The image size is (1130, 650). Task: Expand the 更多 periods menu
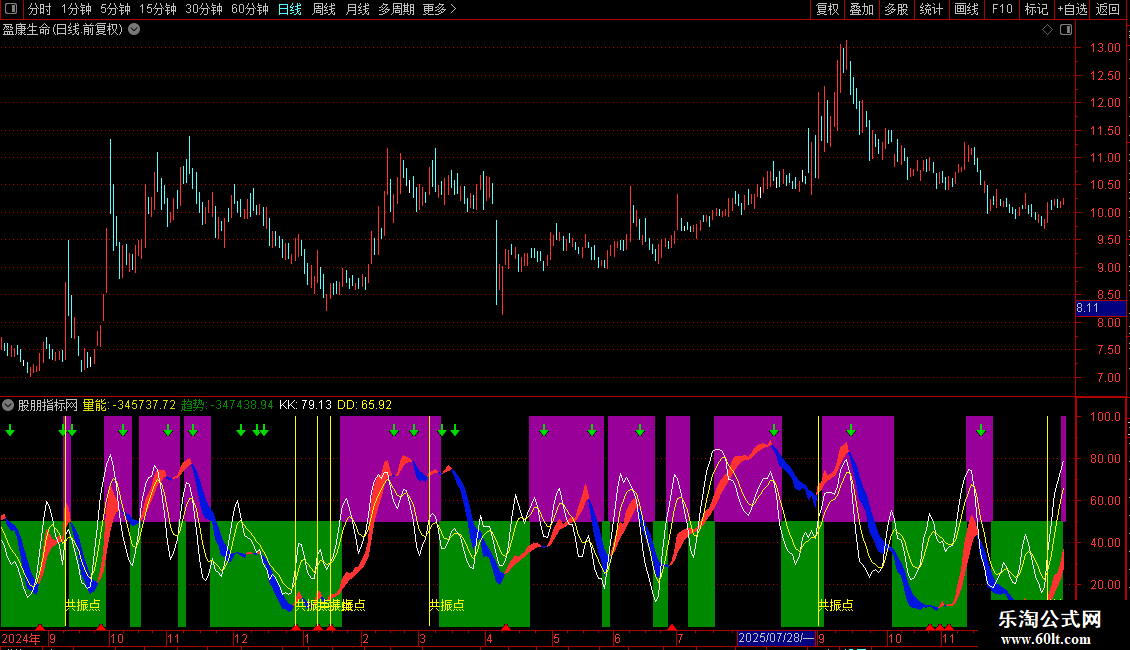click(439, 9)
